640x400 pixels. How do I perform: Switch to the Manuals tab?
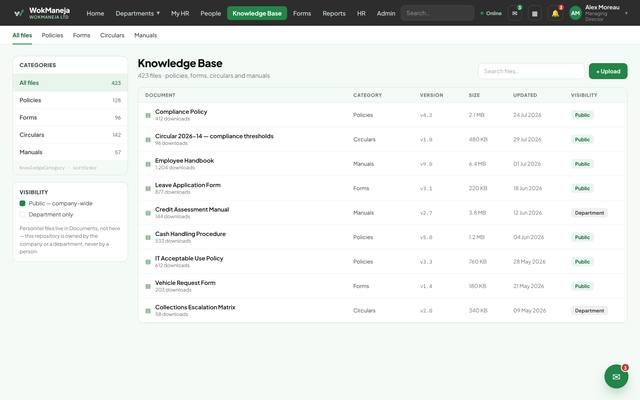146,36
